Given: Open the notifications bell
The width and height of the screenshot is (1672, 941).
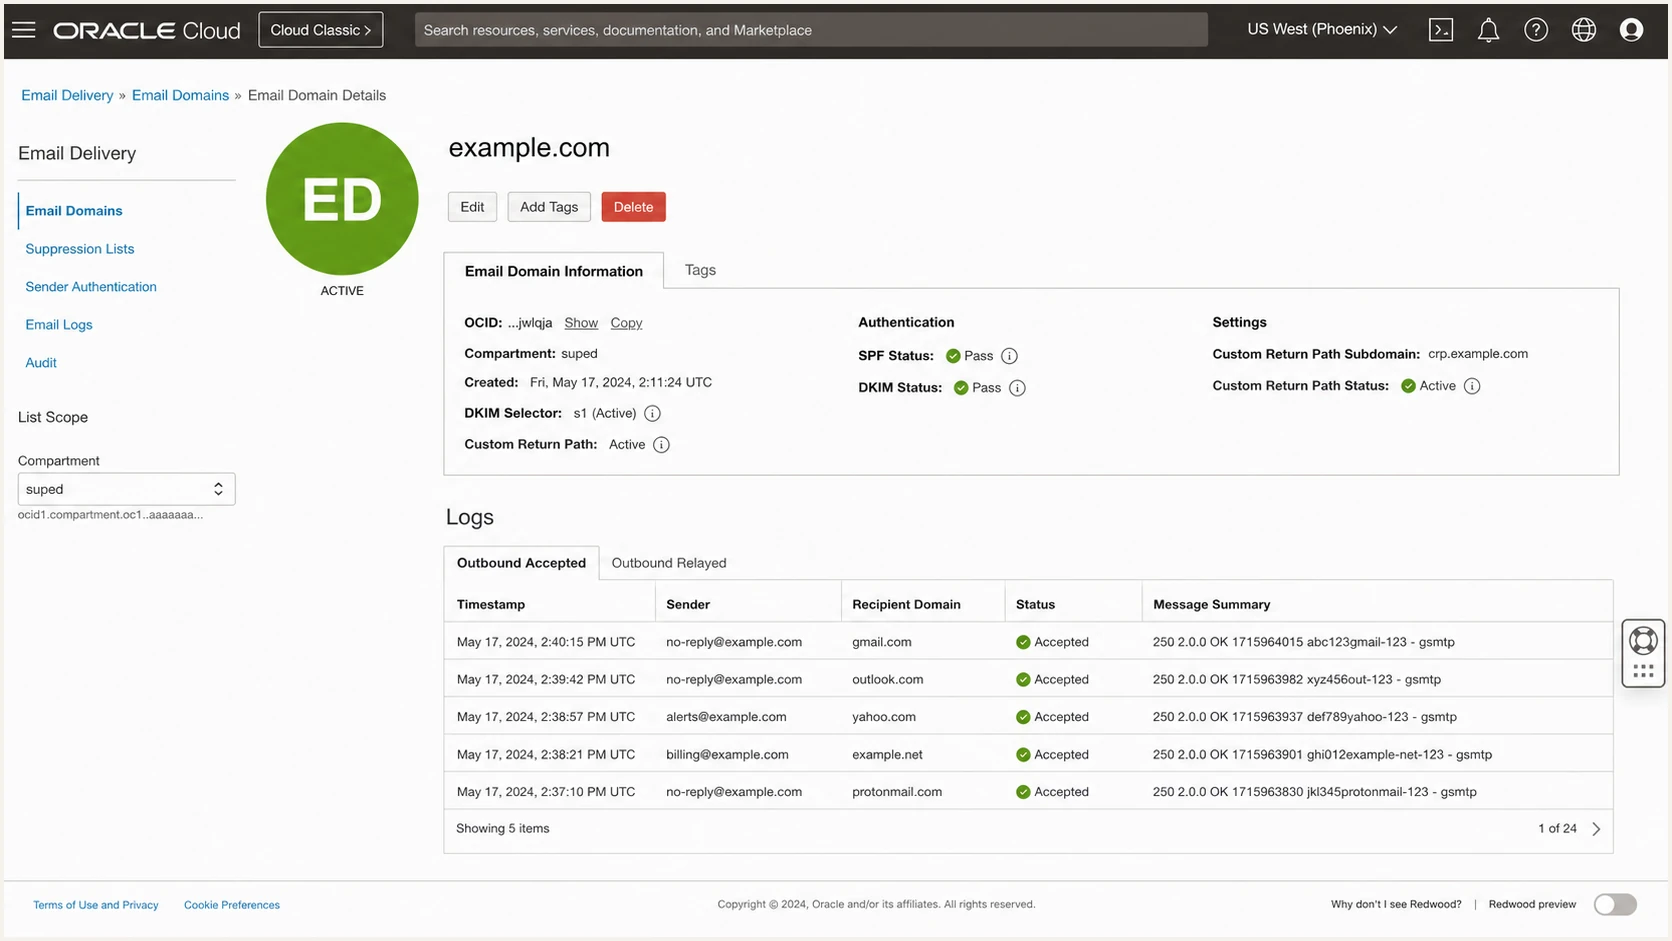Looking at the screenshot, I should 1488,30.
